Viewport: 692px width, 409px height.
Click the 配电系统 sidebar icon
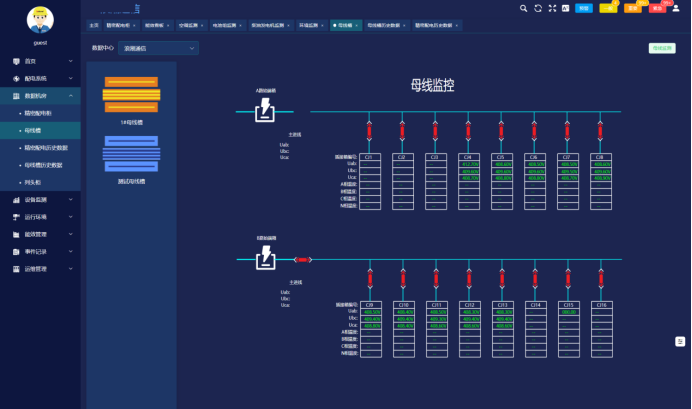[16, 79]
